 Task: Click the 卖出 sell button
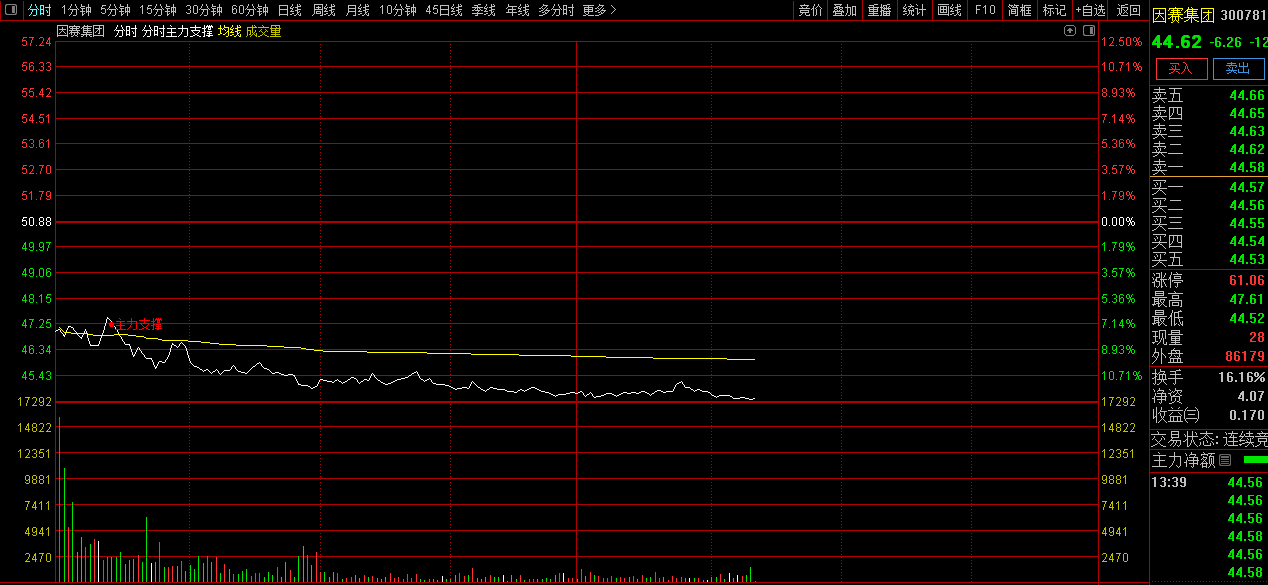[x=1238, y=68]
